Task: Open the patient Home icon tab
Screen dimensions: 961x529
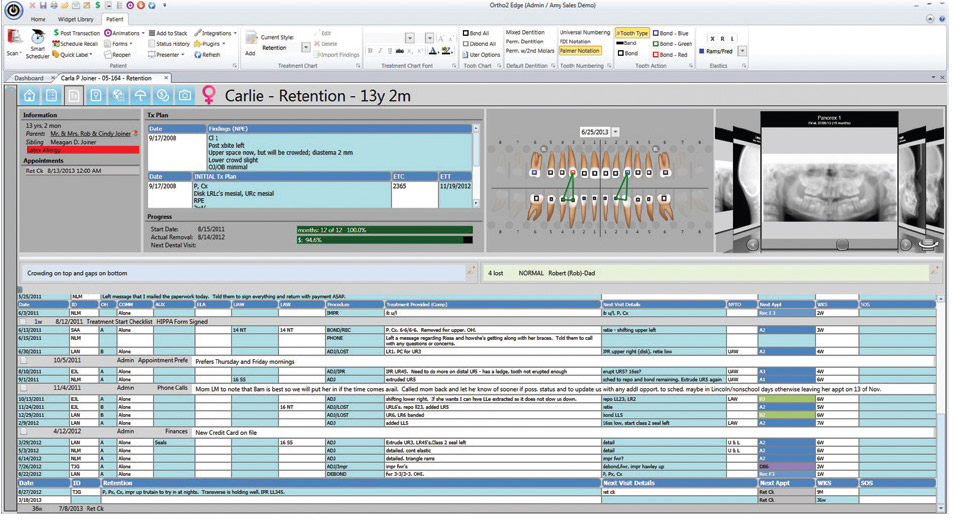Action: (x=30, y=96)
